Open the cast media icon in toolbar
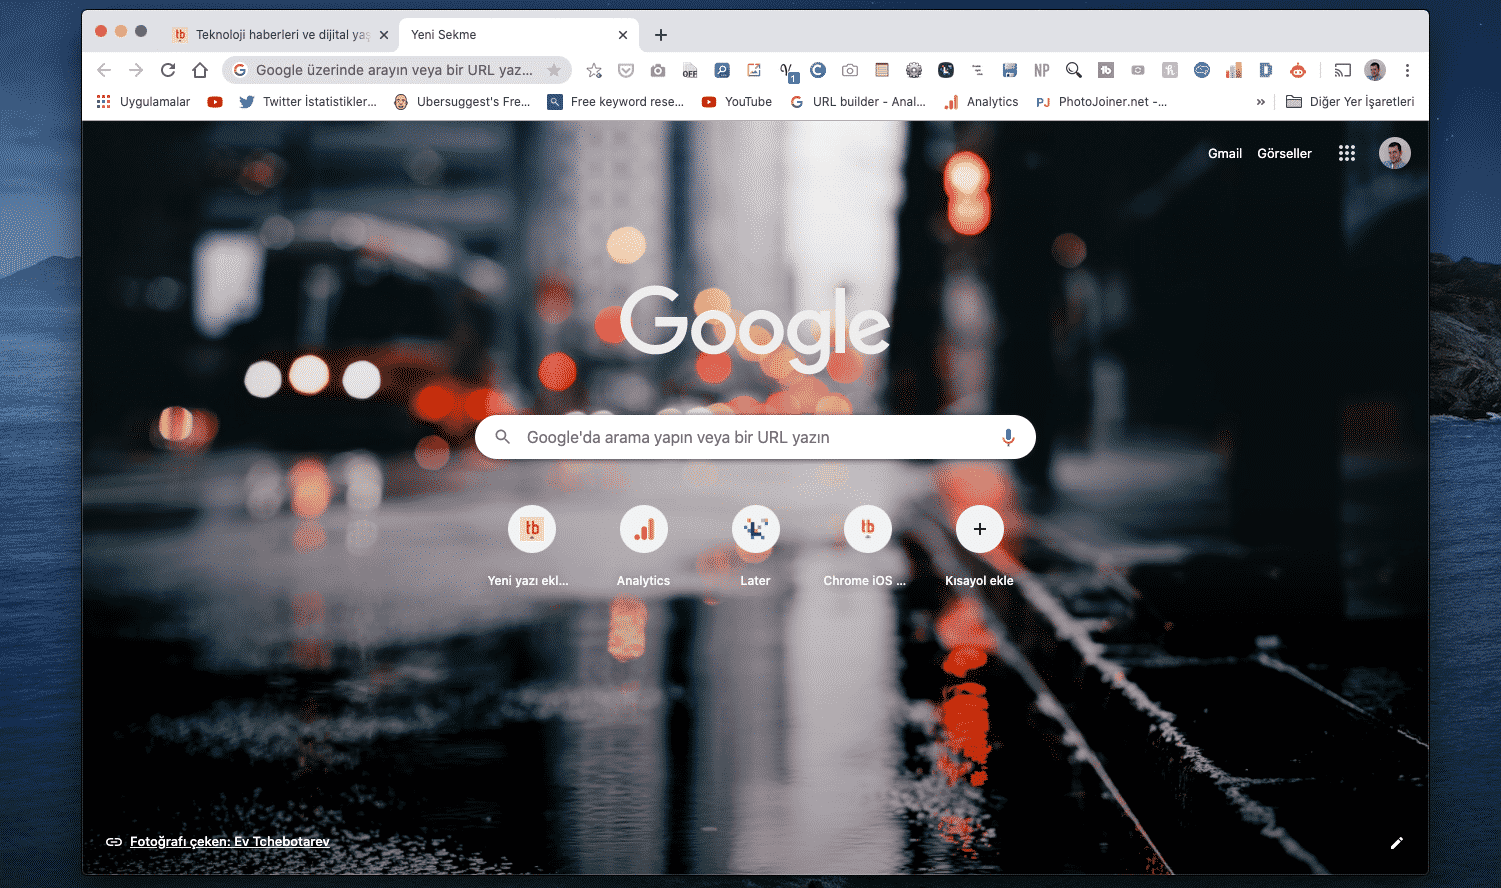Viewport: 1501px width, 888px height. (1343, 70)
